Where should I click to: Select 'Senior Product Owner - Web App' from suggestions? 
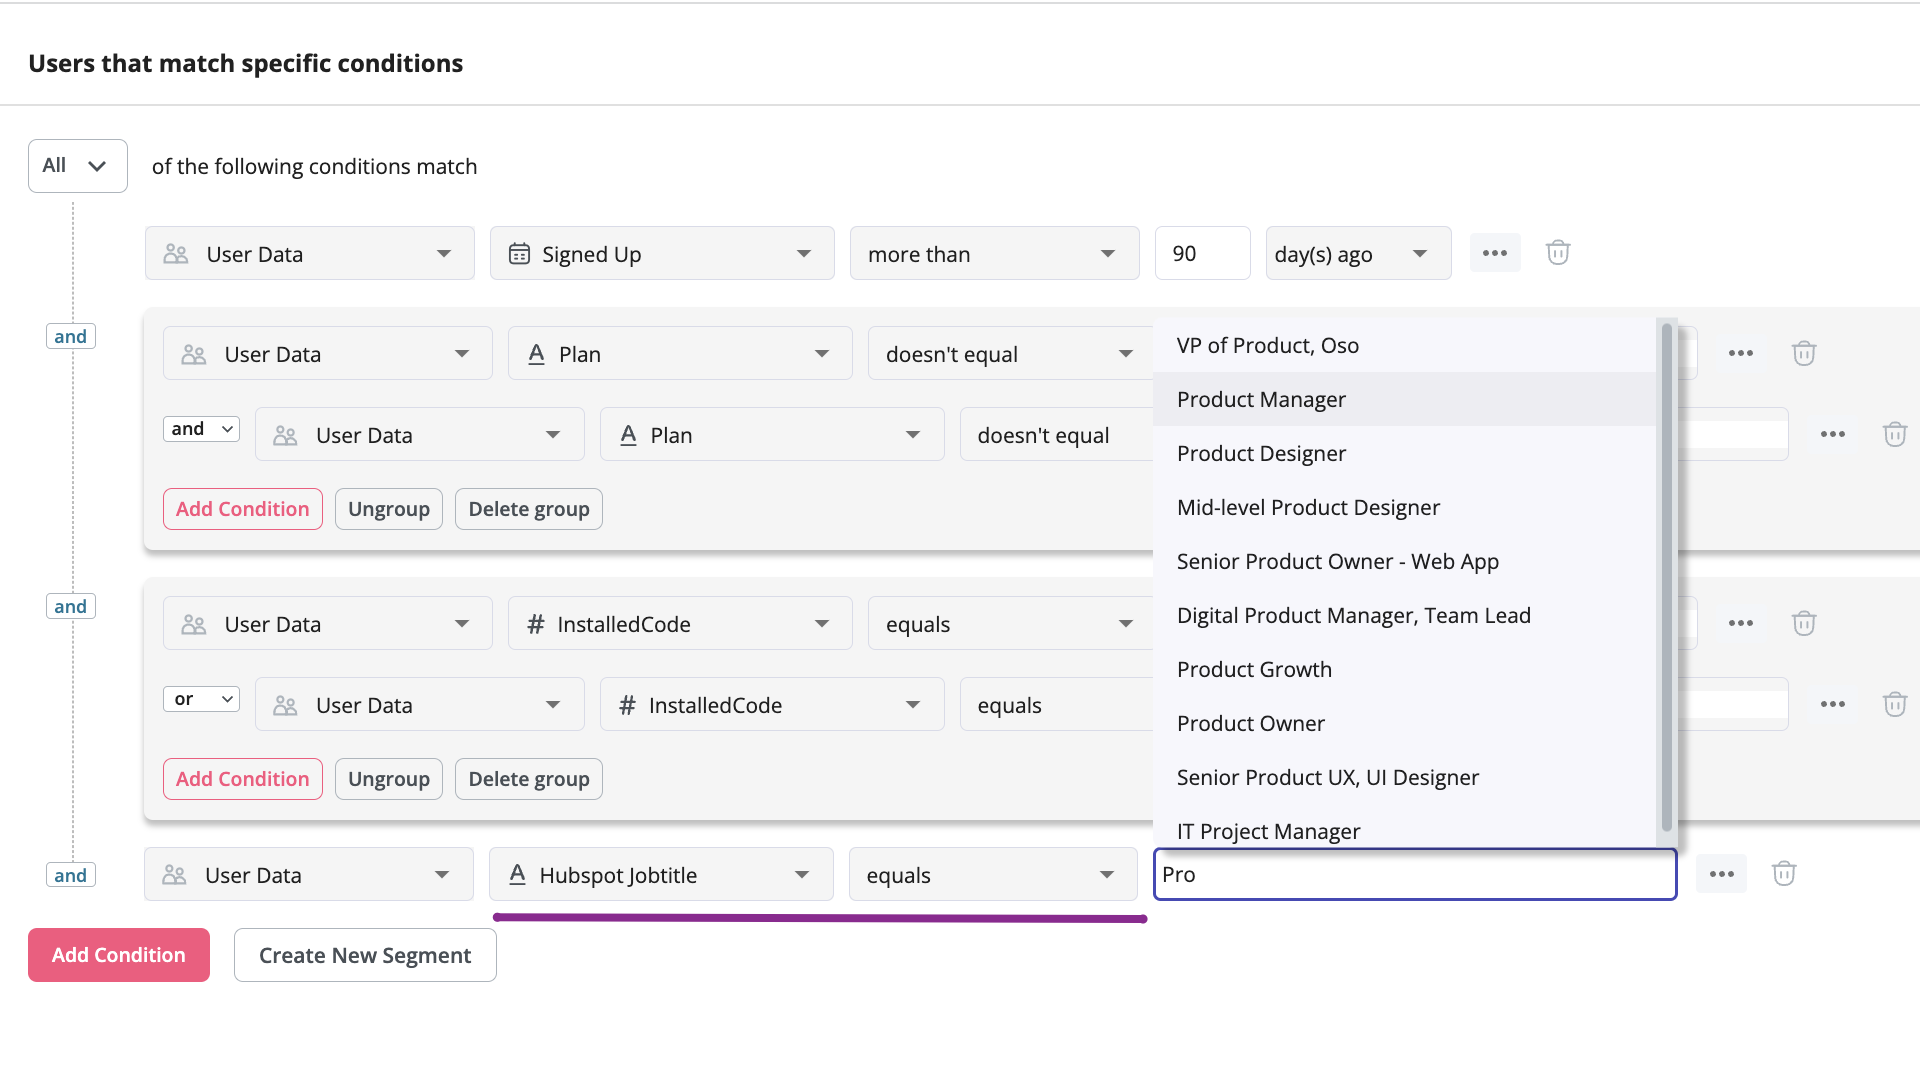tap(1338, 561)
